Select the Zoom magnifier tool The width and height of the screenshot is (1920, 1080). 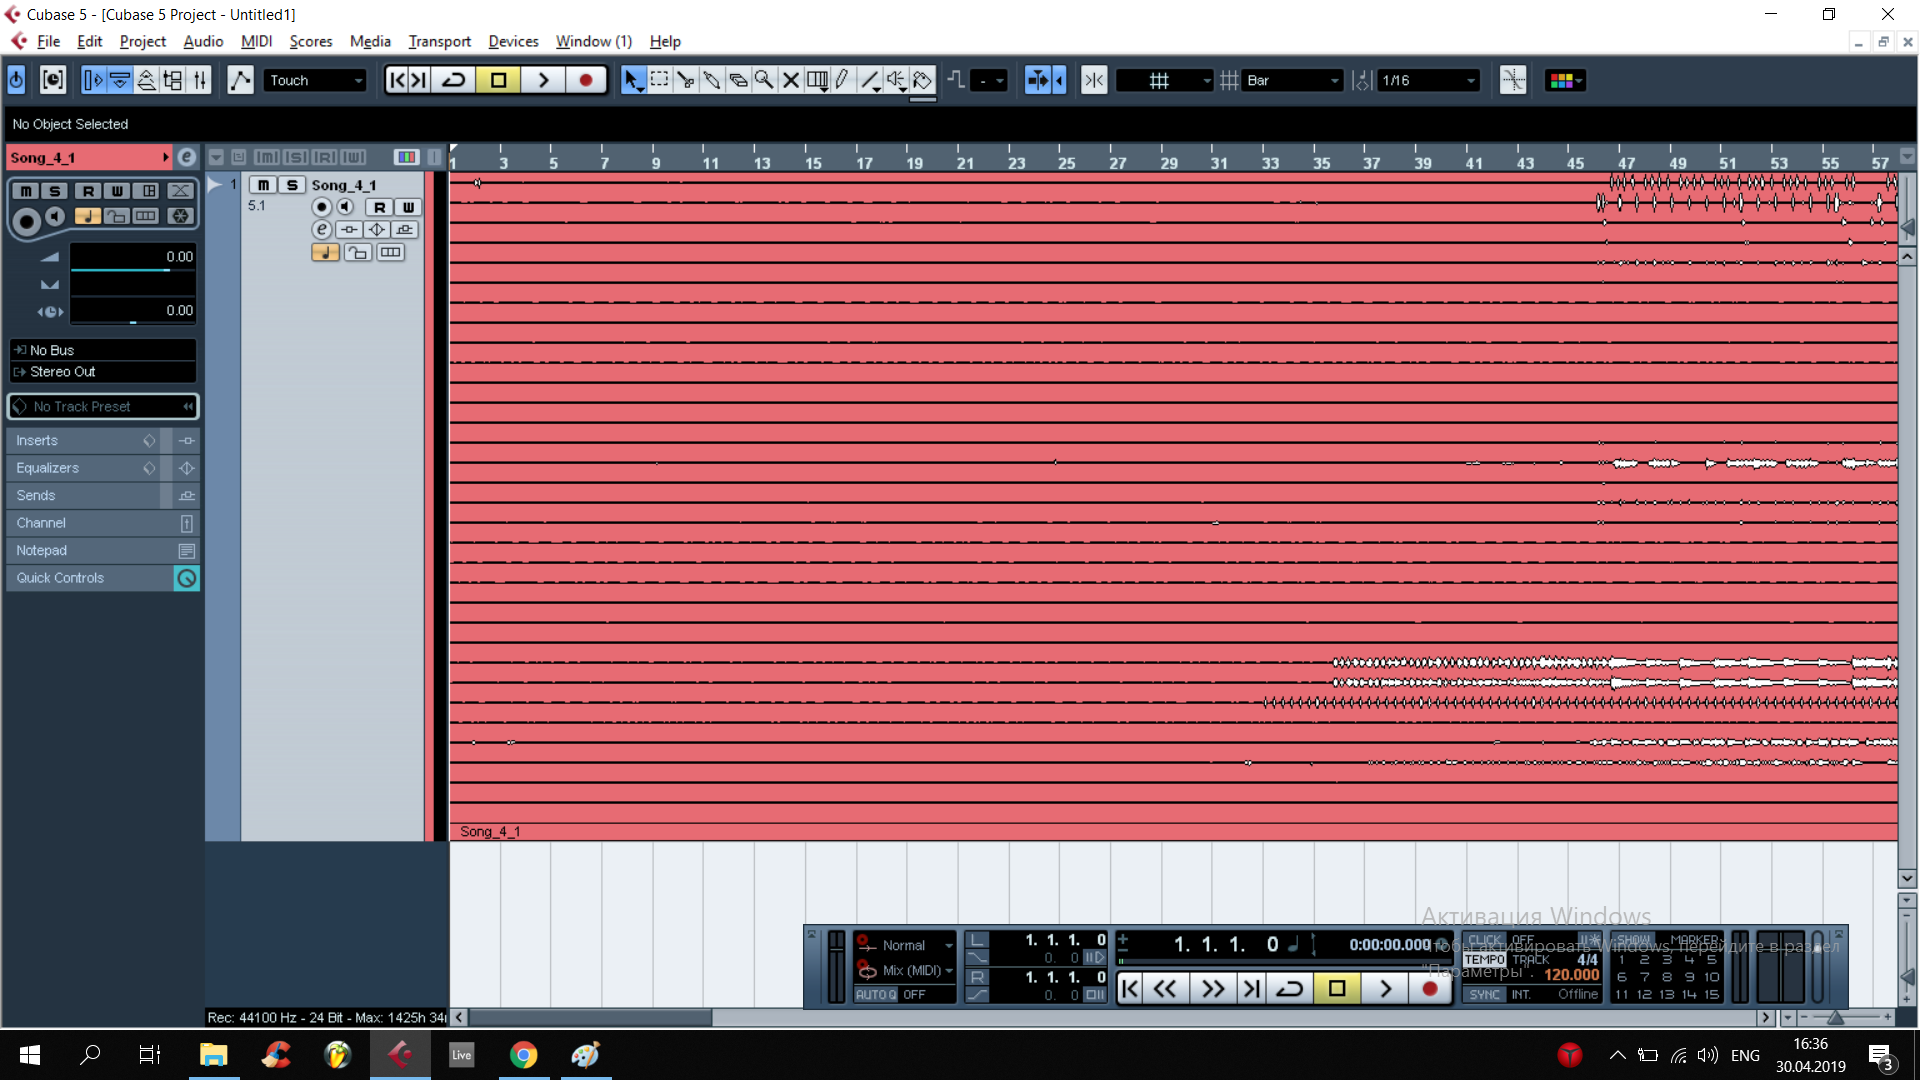pyautogui.click(x=764, y=80)
